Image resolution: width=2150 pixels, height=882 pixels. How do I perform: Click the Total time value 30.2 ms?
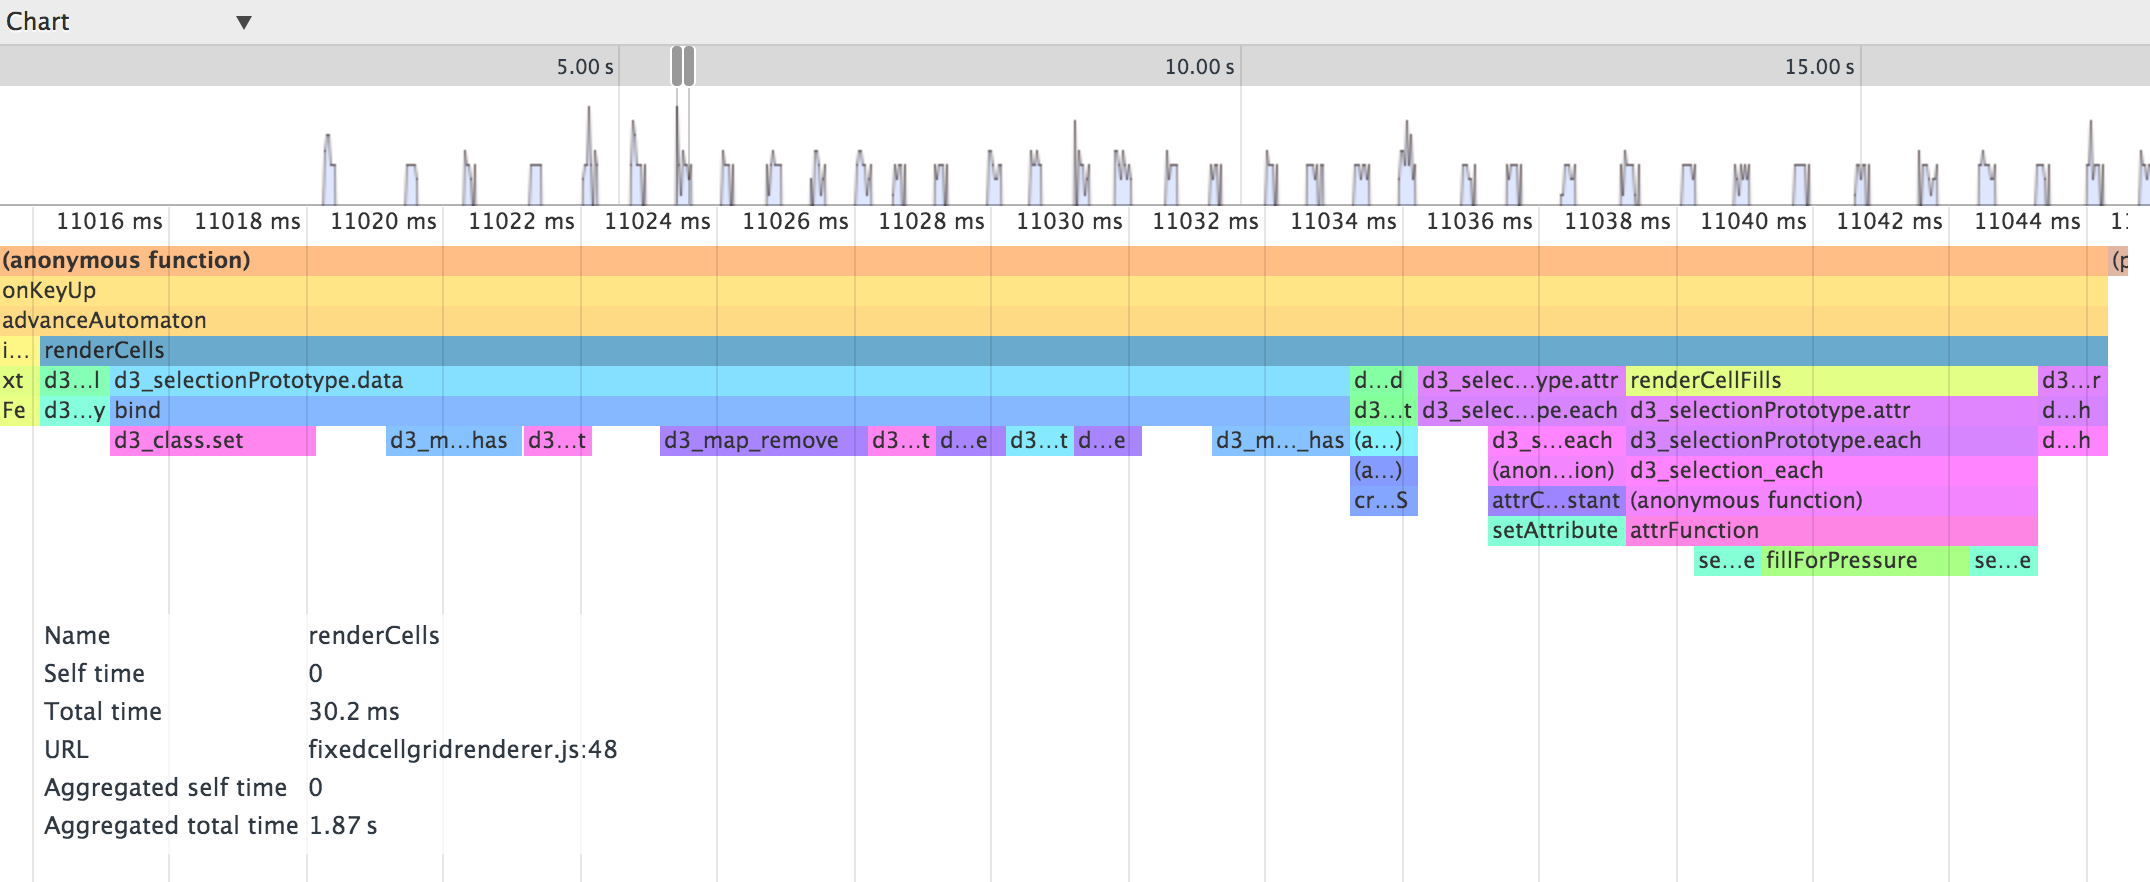(x=354, y=711)
